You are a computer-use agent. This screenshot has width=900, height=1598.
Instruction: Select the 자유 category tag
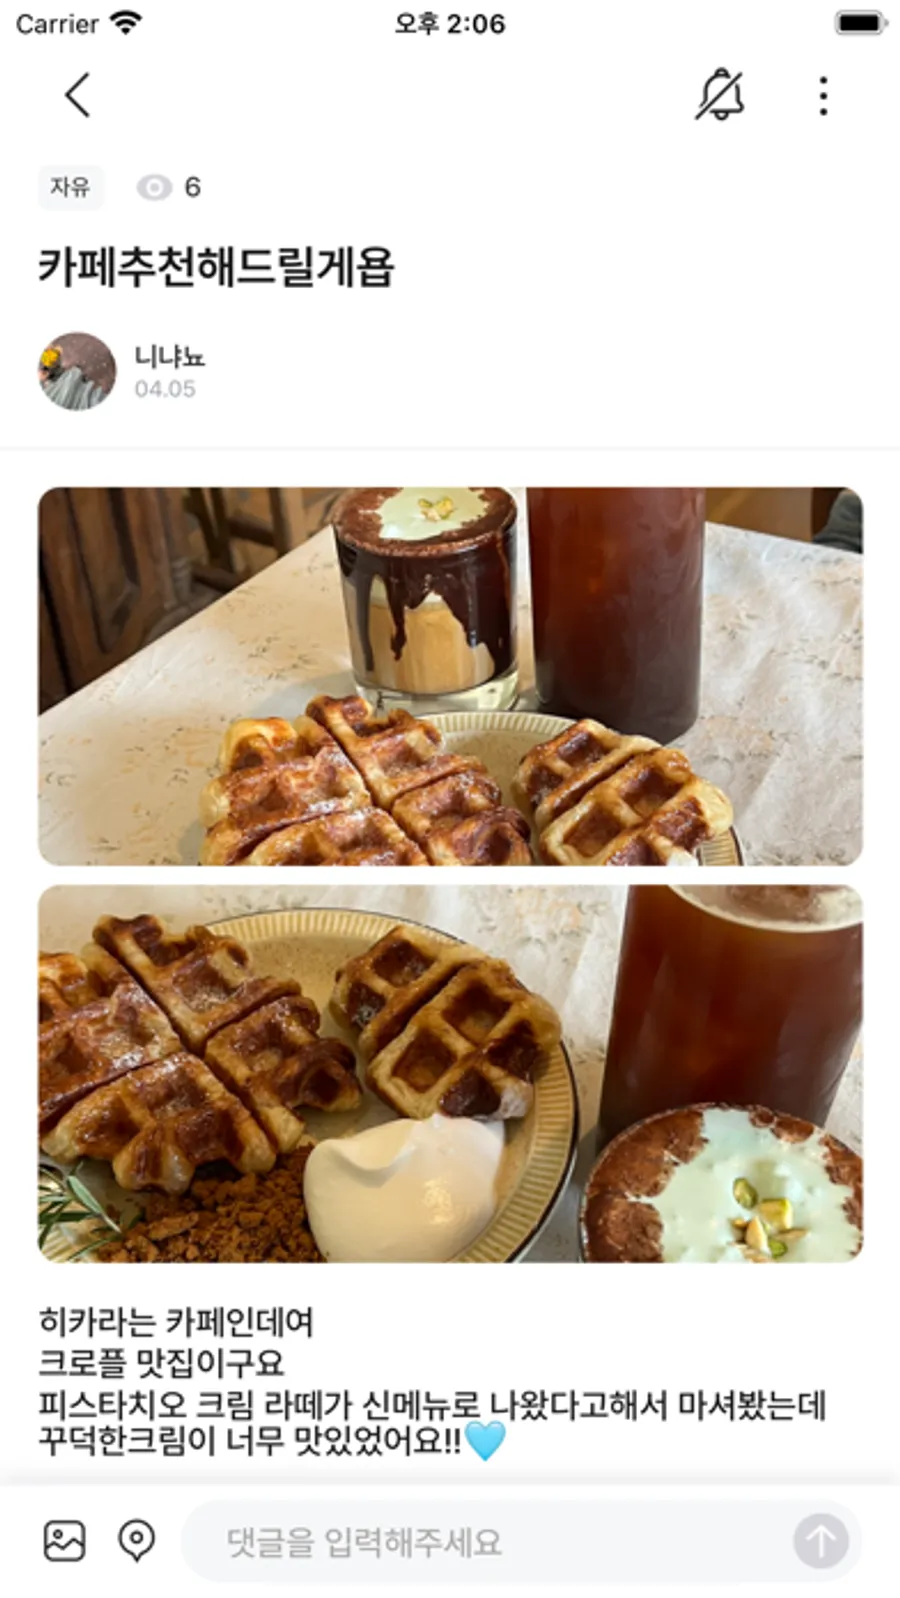pyautogui.click(x=70, y=187)
